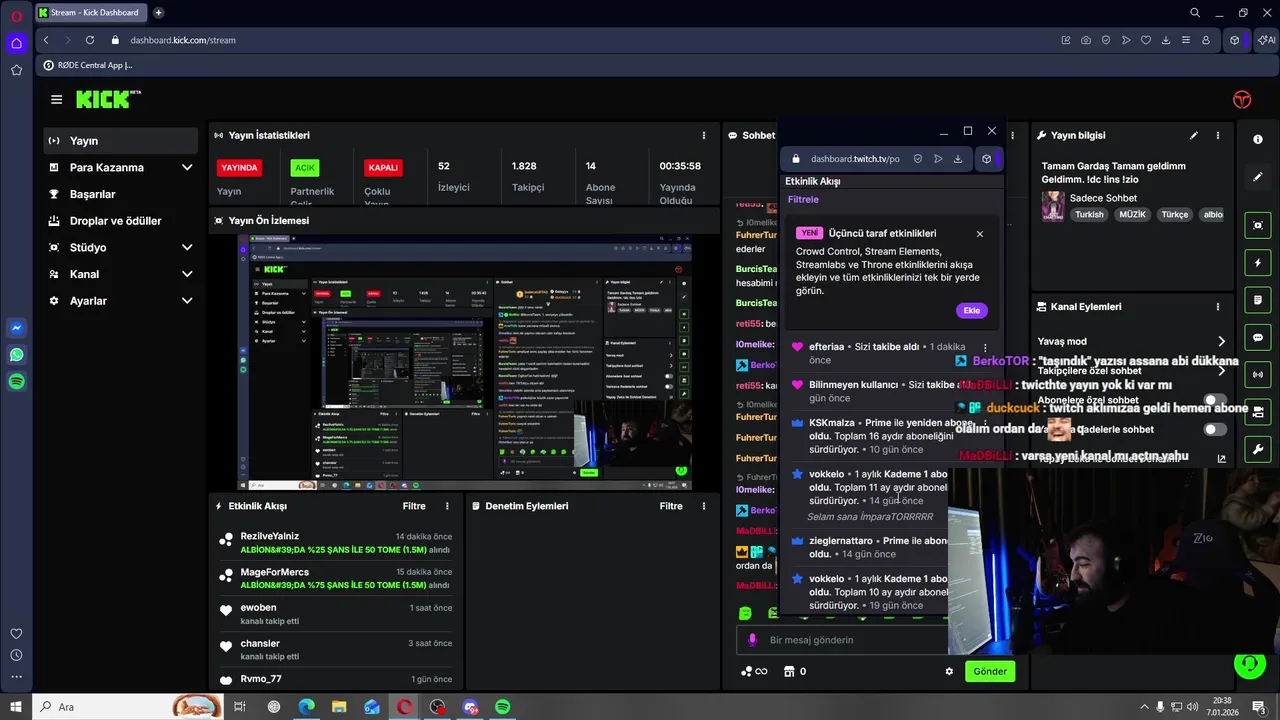This screenshot has width=1280, height=720.
Task: Expand the Stüdyo sidebar section
Action: (x=120, y=247)
